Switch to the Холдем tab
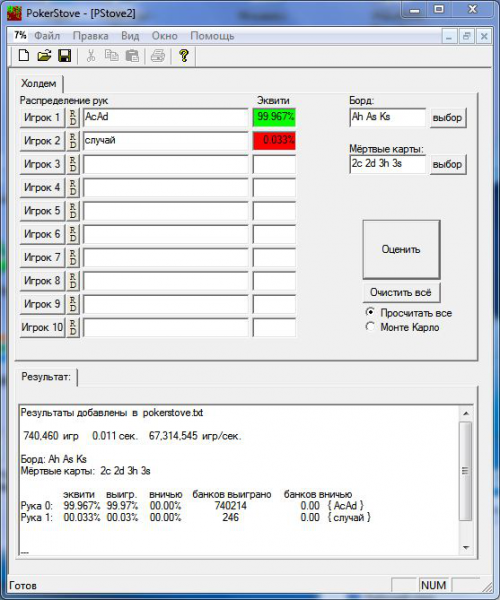 [x=39, y=83]
